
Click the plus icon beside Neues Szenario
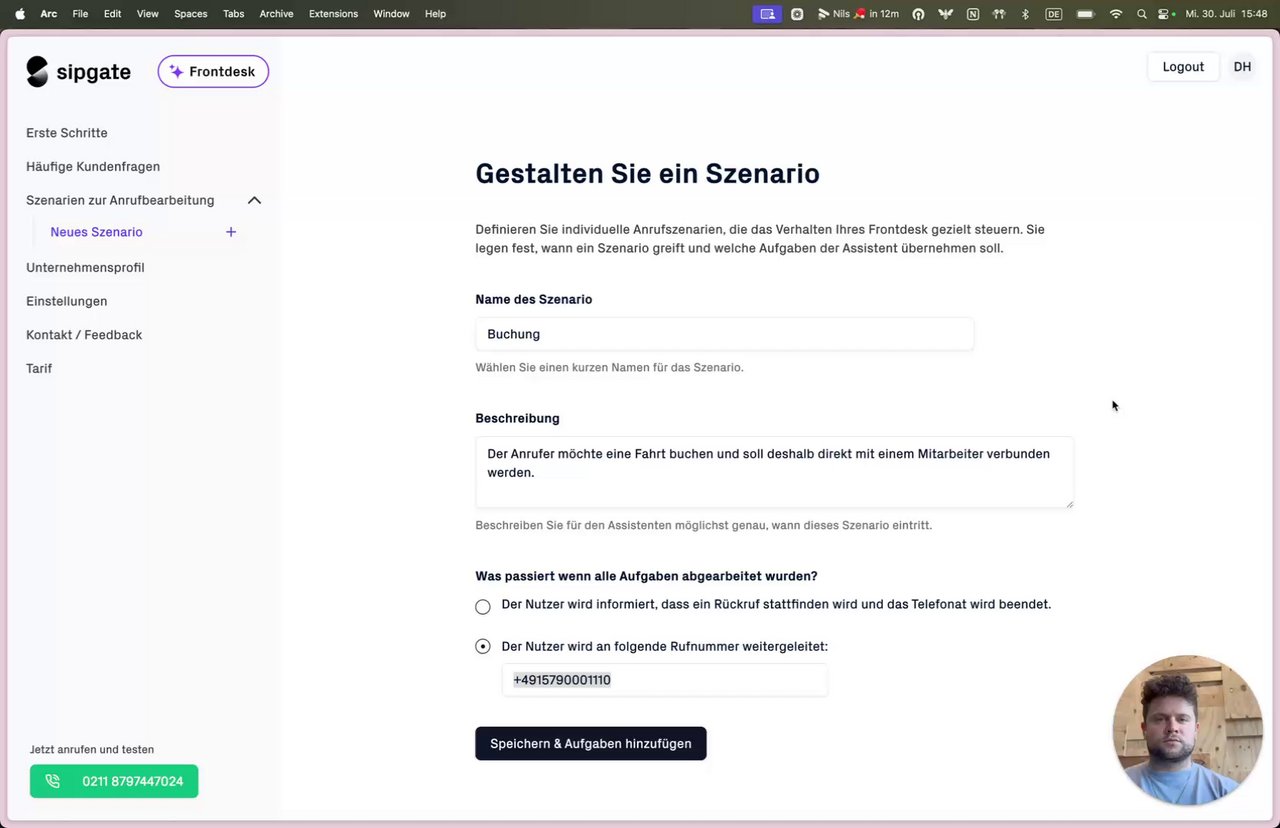click(x=231, y=232)
